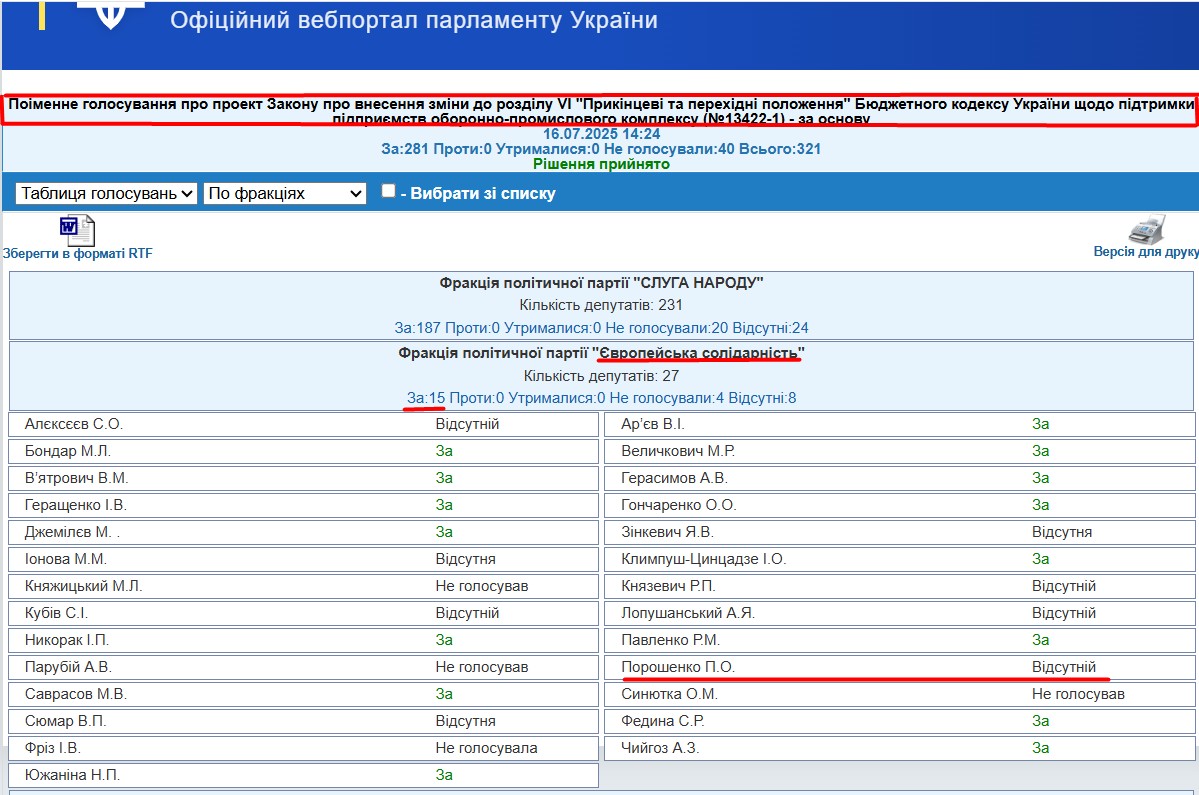
Task: Select deputy 'Алєксєєв С.О.'
Action: [x=73, y=424]
